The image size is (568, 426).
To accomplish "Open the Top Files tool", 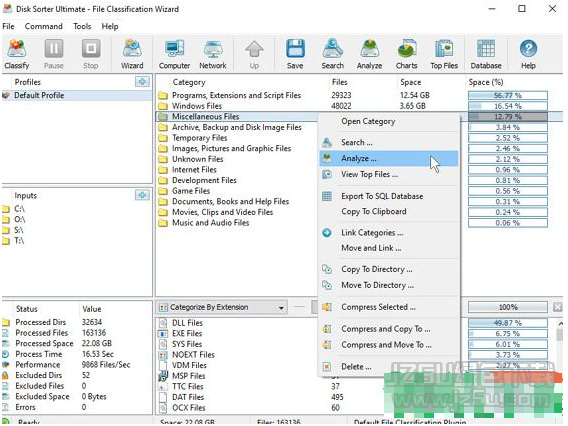I will (444, 54).
